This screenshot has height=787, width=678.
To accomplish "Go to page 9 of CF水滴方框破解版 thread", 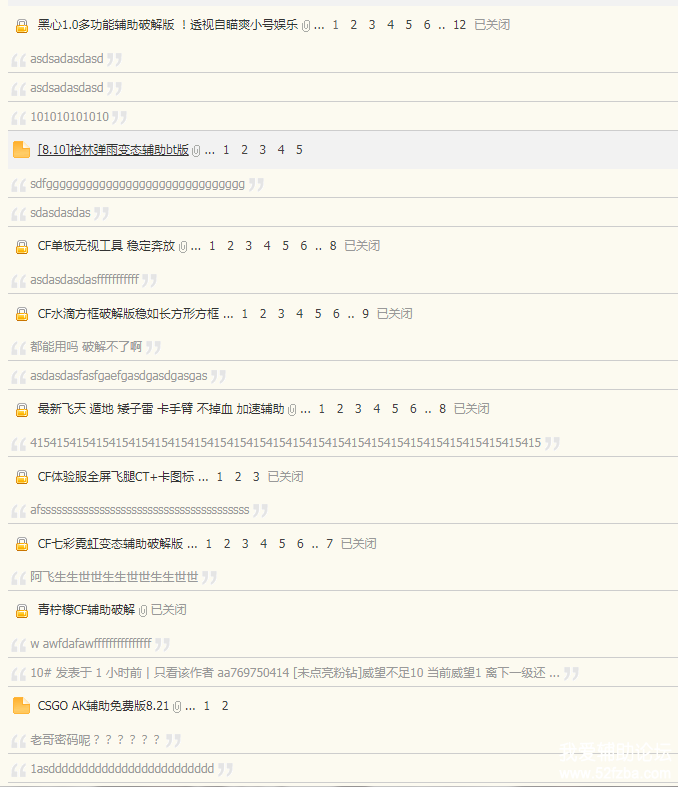I will point(365,314).
